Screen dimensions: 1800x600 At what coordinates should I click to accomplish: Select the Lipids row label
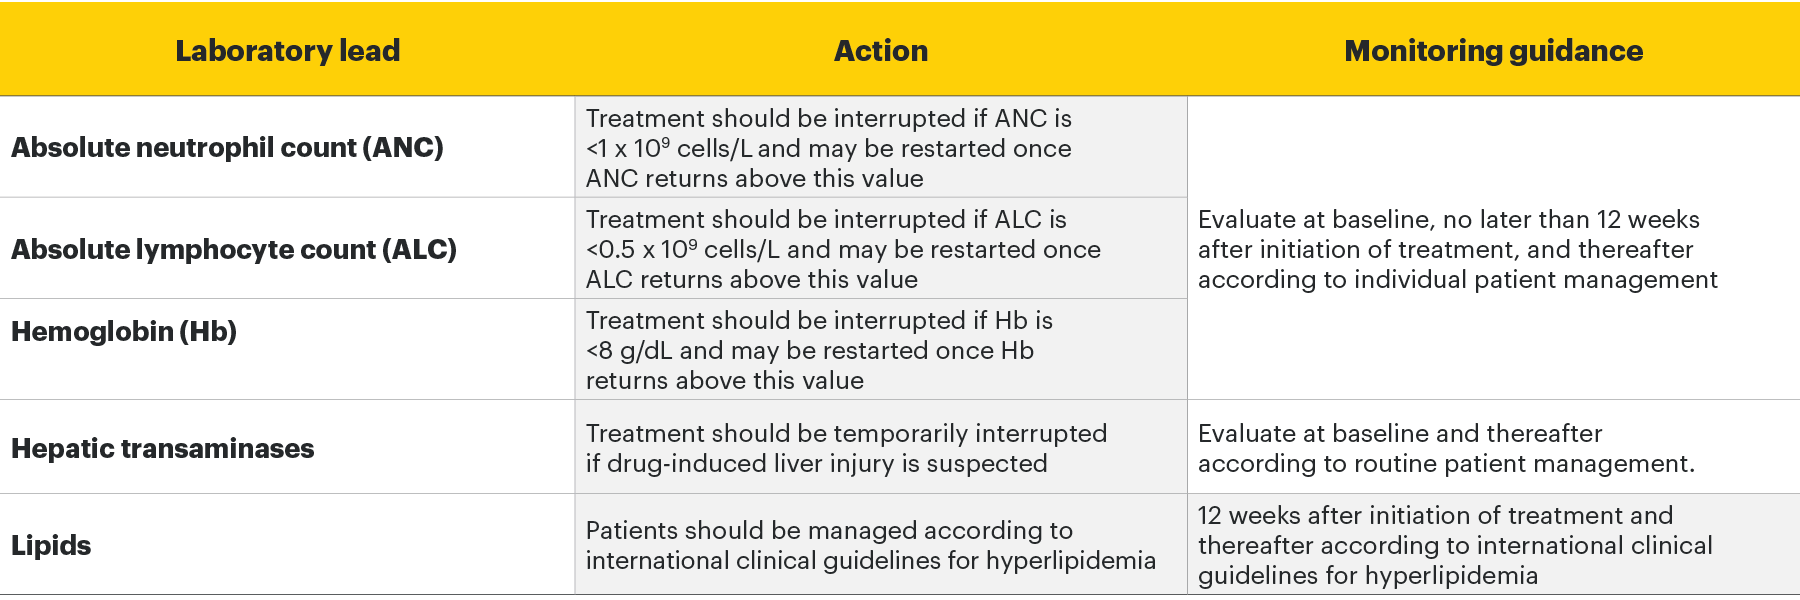(x=51, y=545)
